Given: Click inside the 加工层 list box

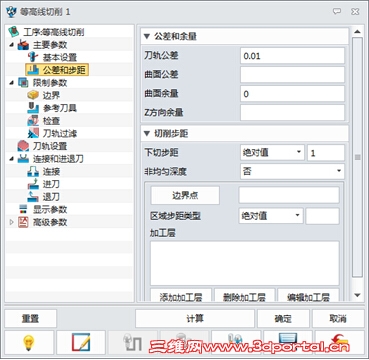Looking at the screenshot, I should 245,263.
